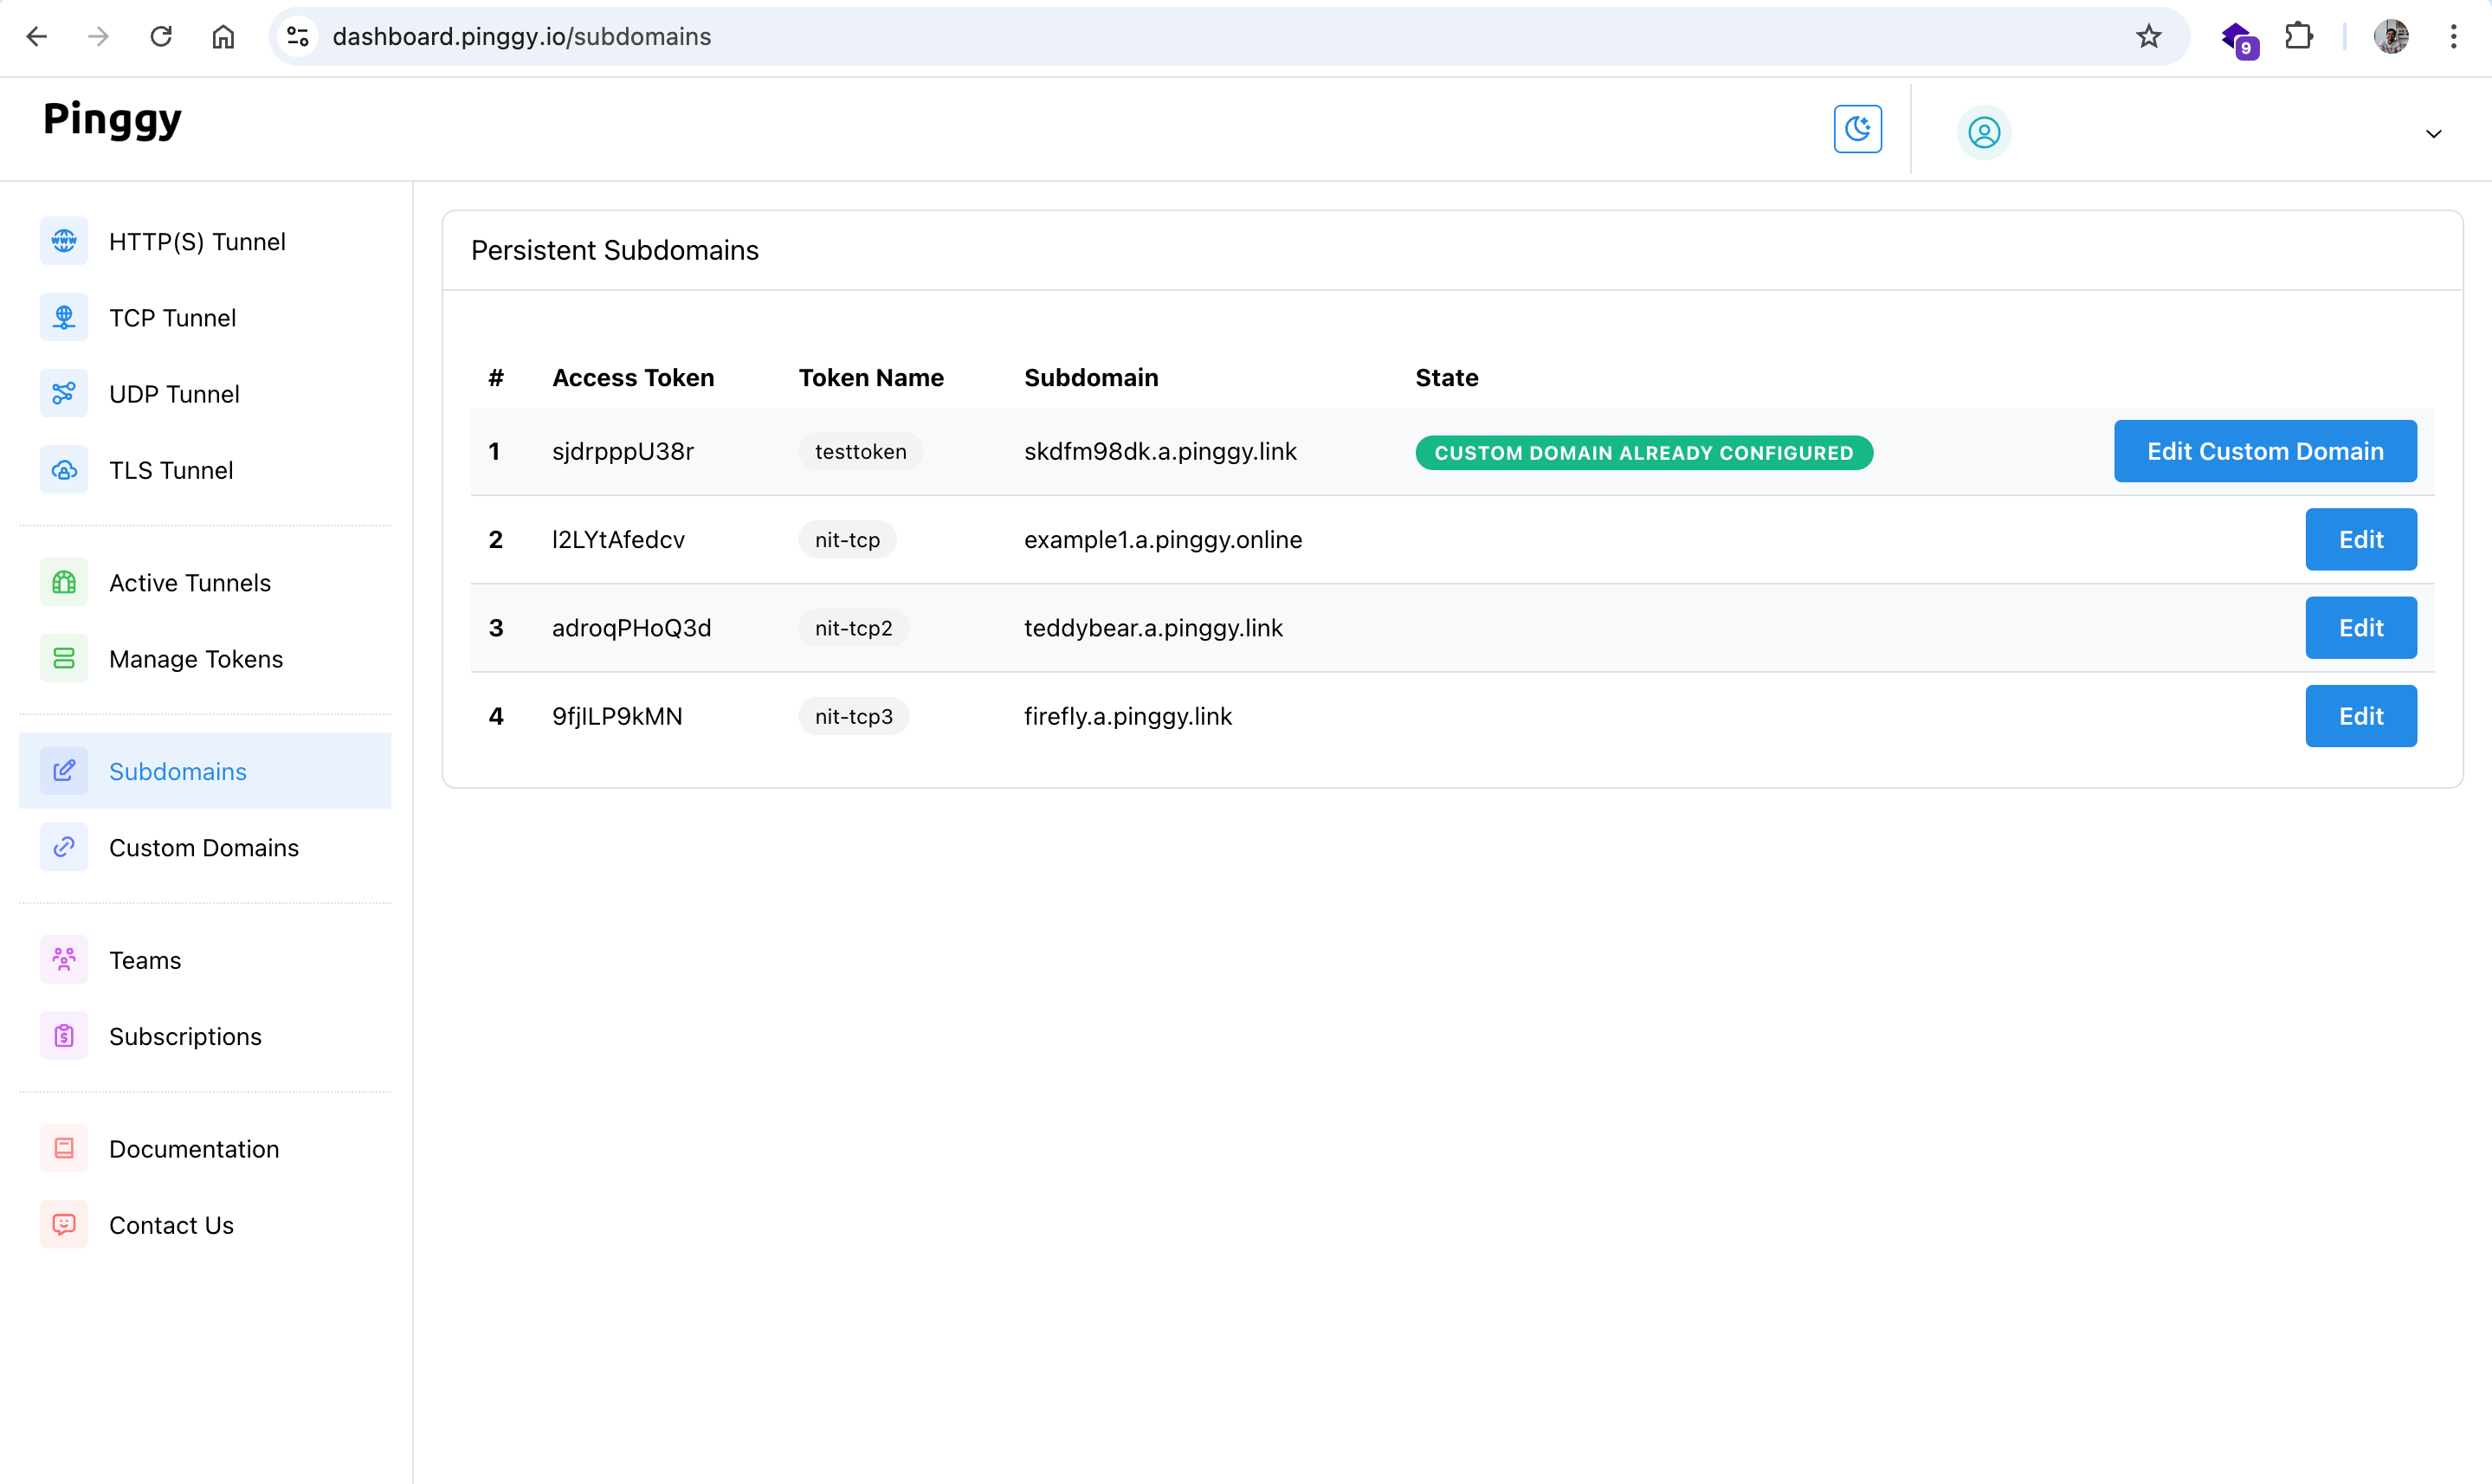This screenshot has width=2492, height=1484.
Task: Select Custom Domains via sidebar icon
Action: 63,848
